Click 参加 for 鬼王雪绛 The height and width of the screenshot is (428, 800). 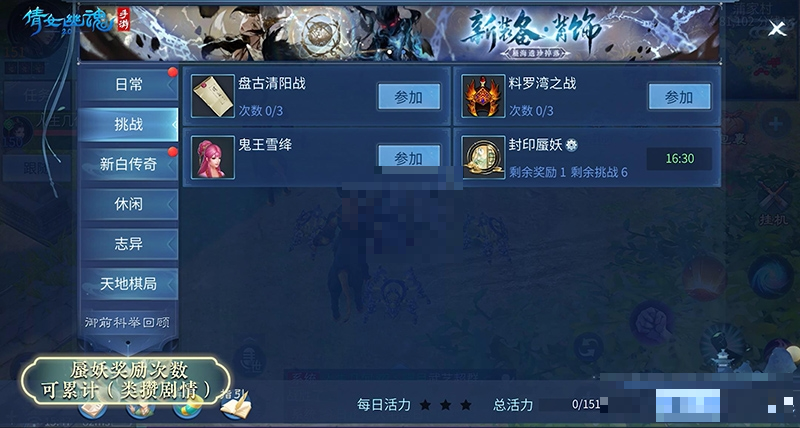coord(409,156)
